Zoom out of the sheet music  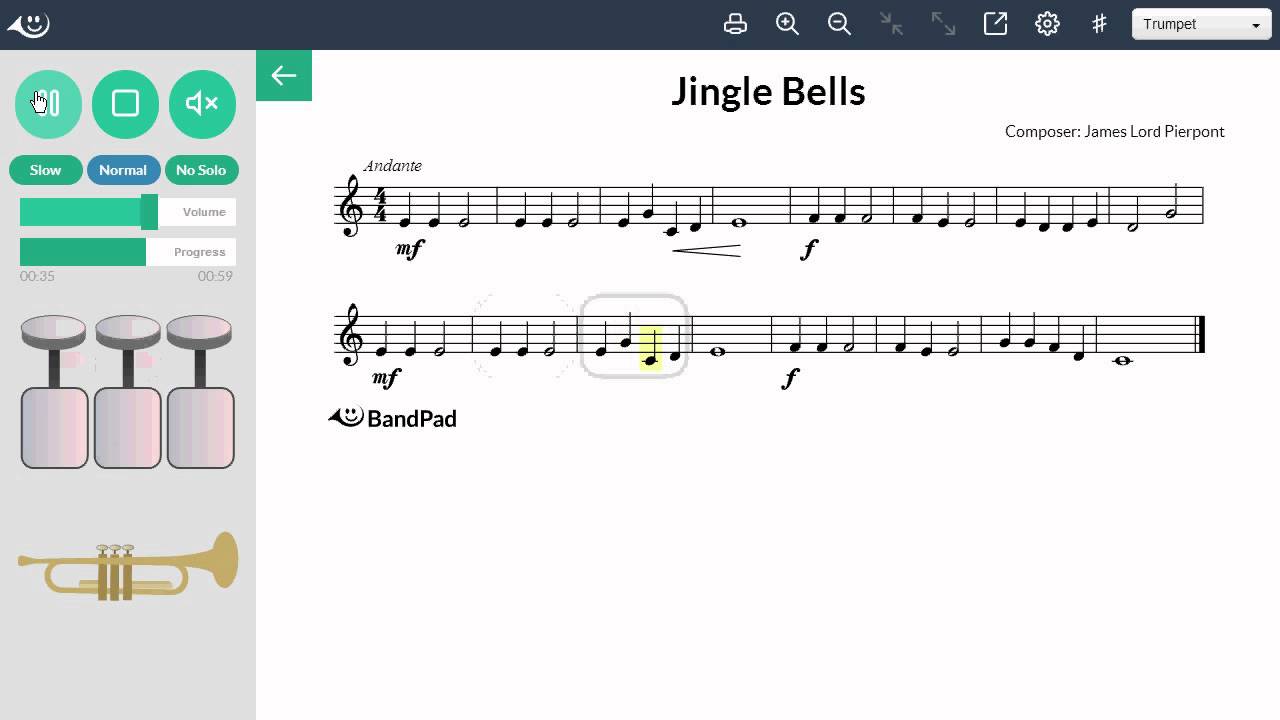pyautogui.click(x=839, y=24)
